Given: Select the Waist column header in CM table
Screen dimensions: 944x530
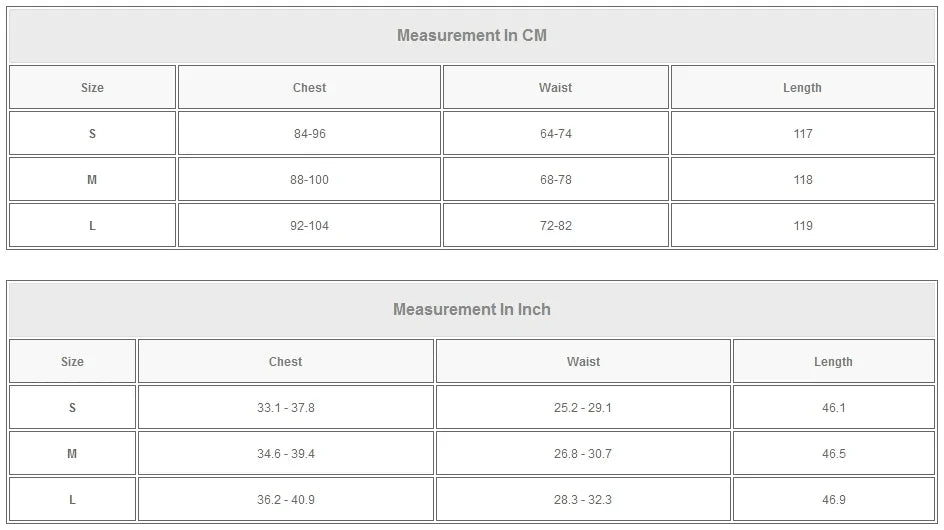Looking at the screenshot, I should (x=555, y=88).
